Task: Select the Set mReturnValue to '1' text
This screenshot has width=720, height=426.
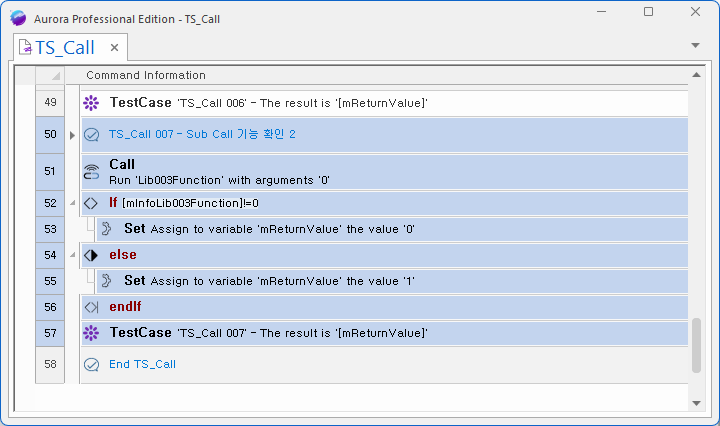Action: click(269, 280)
